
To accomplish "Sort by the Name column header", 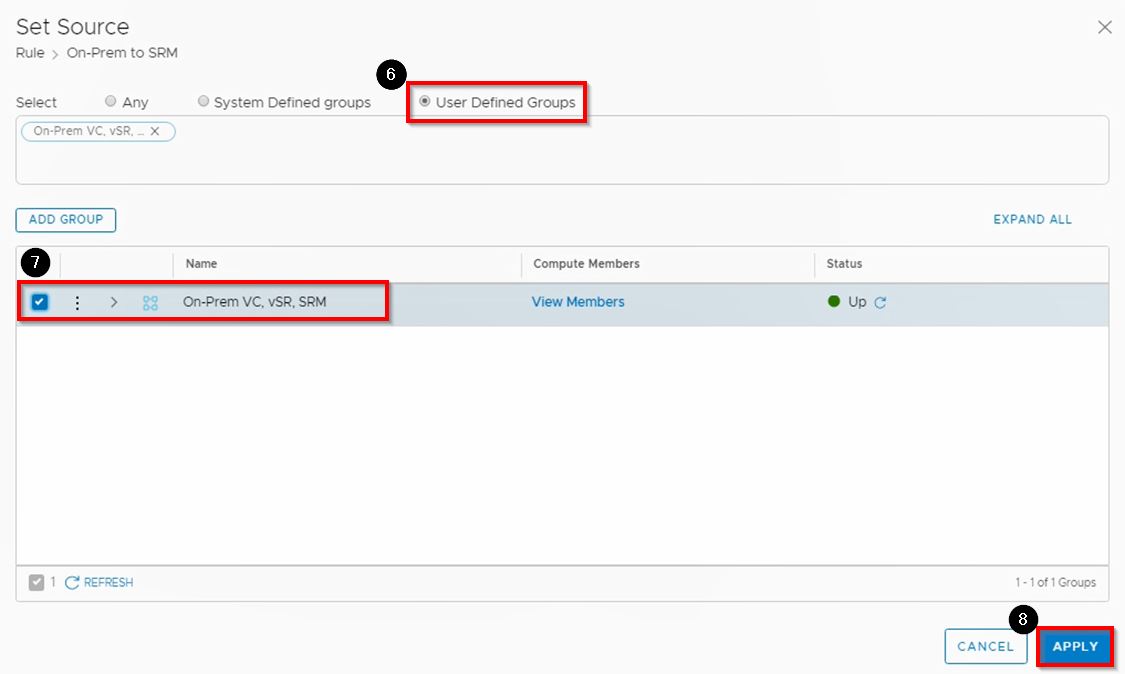I will [x=201, y=264].
